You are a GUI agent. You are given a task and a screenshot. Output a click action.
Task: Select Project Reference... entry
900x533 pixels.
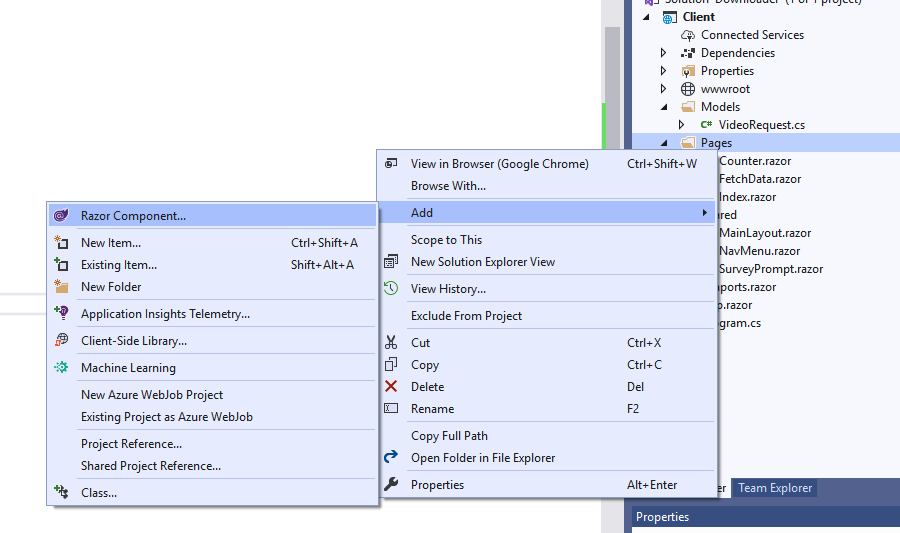(212, 443)
